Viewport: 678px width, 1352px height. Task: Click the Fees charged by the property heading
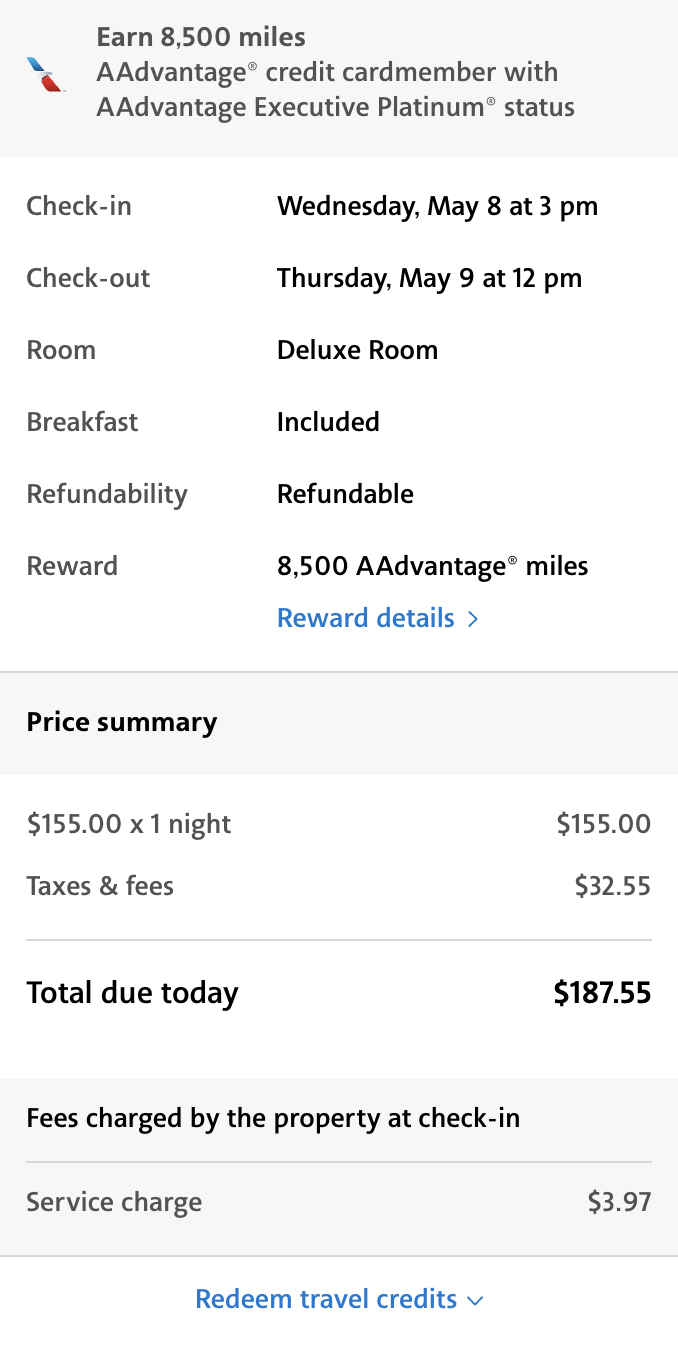[x=273, y=1117]
